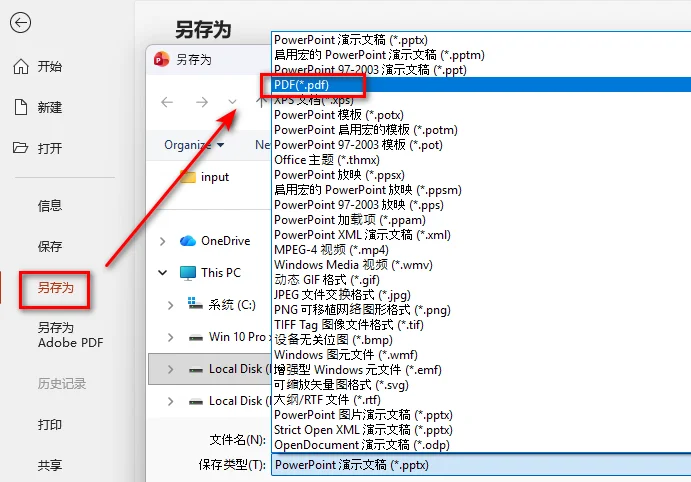691x482 pixels.
Task: Choose PowerPoint 97-2003 演示文稿 (*.ppt)
Action: pos(481,70)
